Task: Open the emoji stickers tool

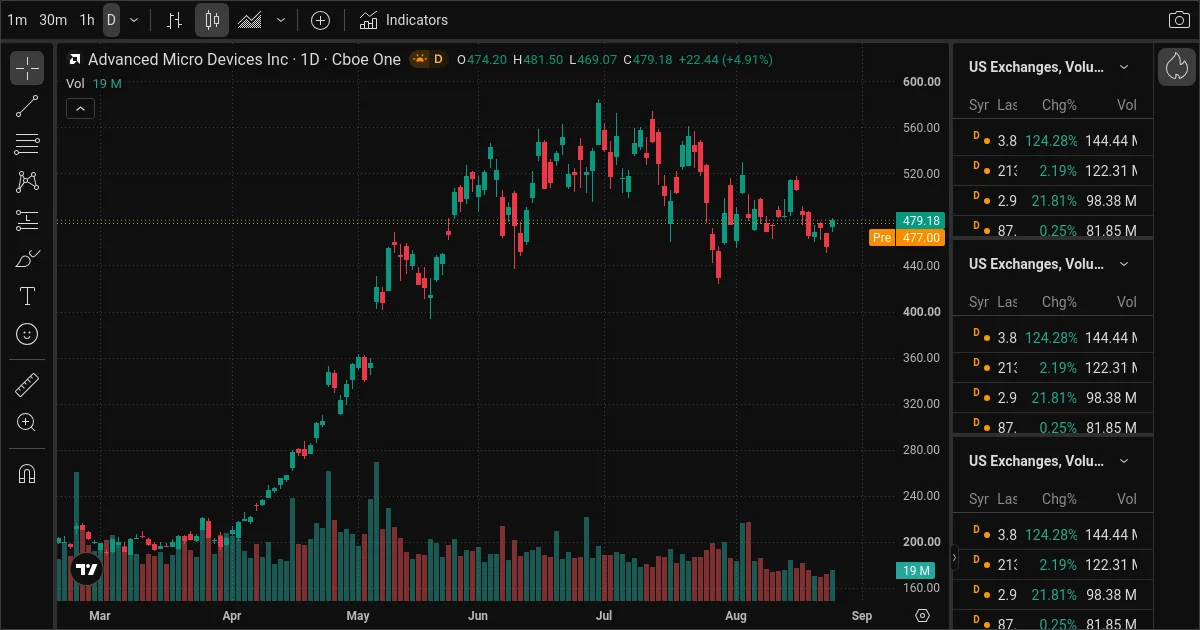Action: point(27,334)
